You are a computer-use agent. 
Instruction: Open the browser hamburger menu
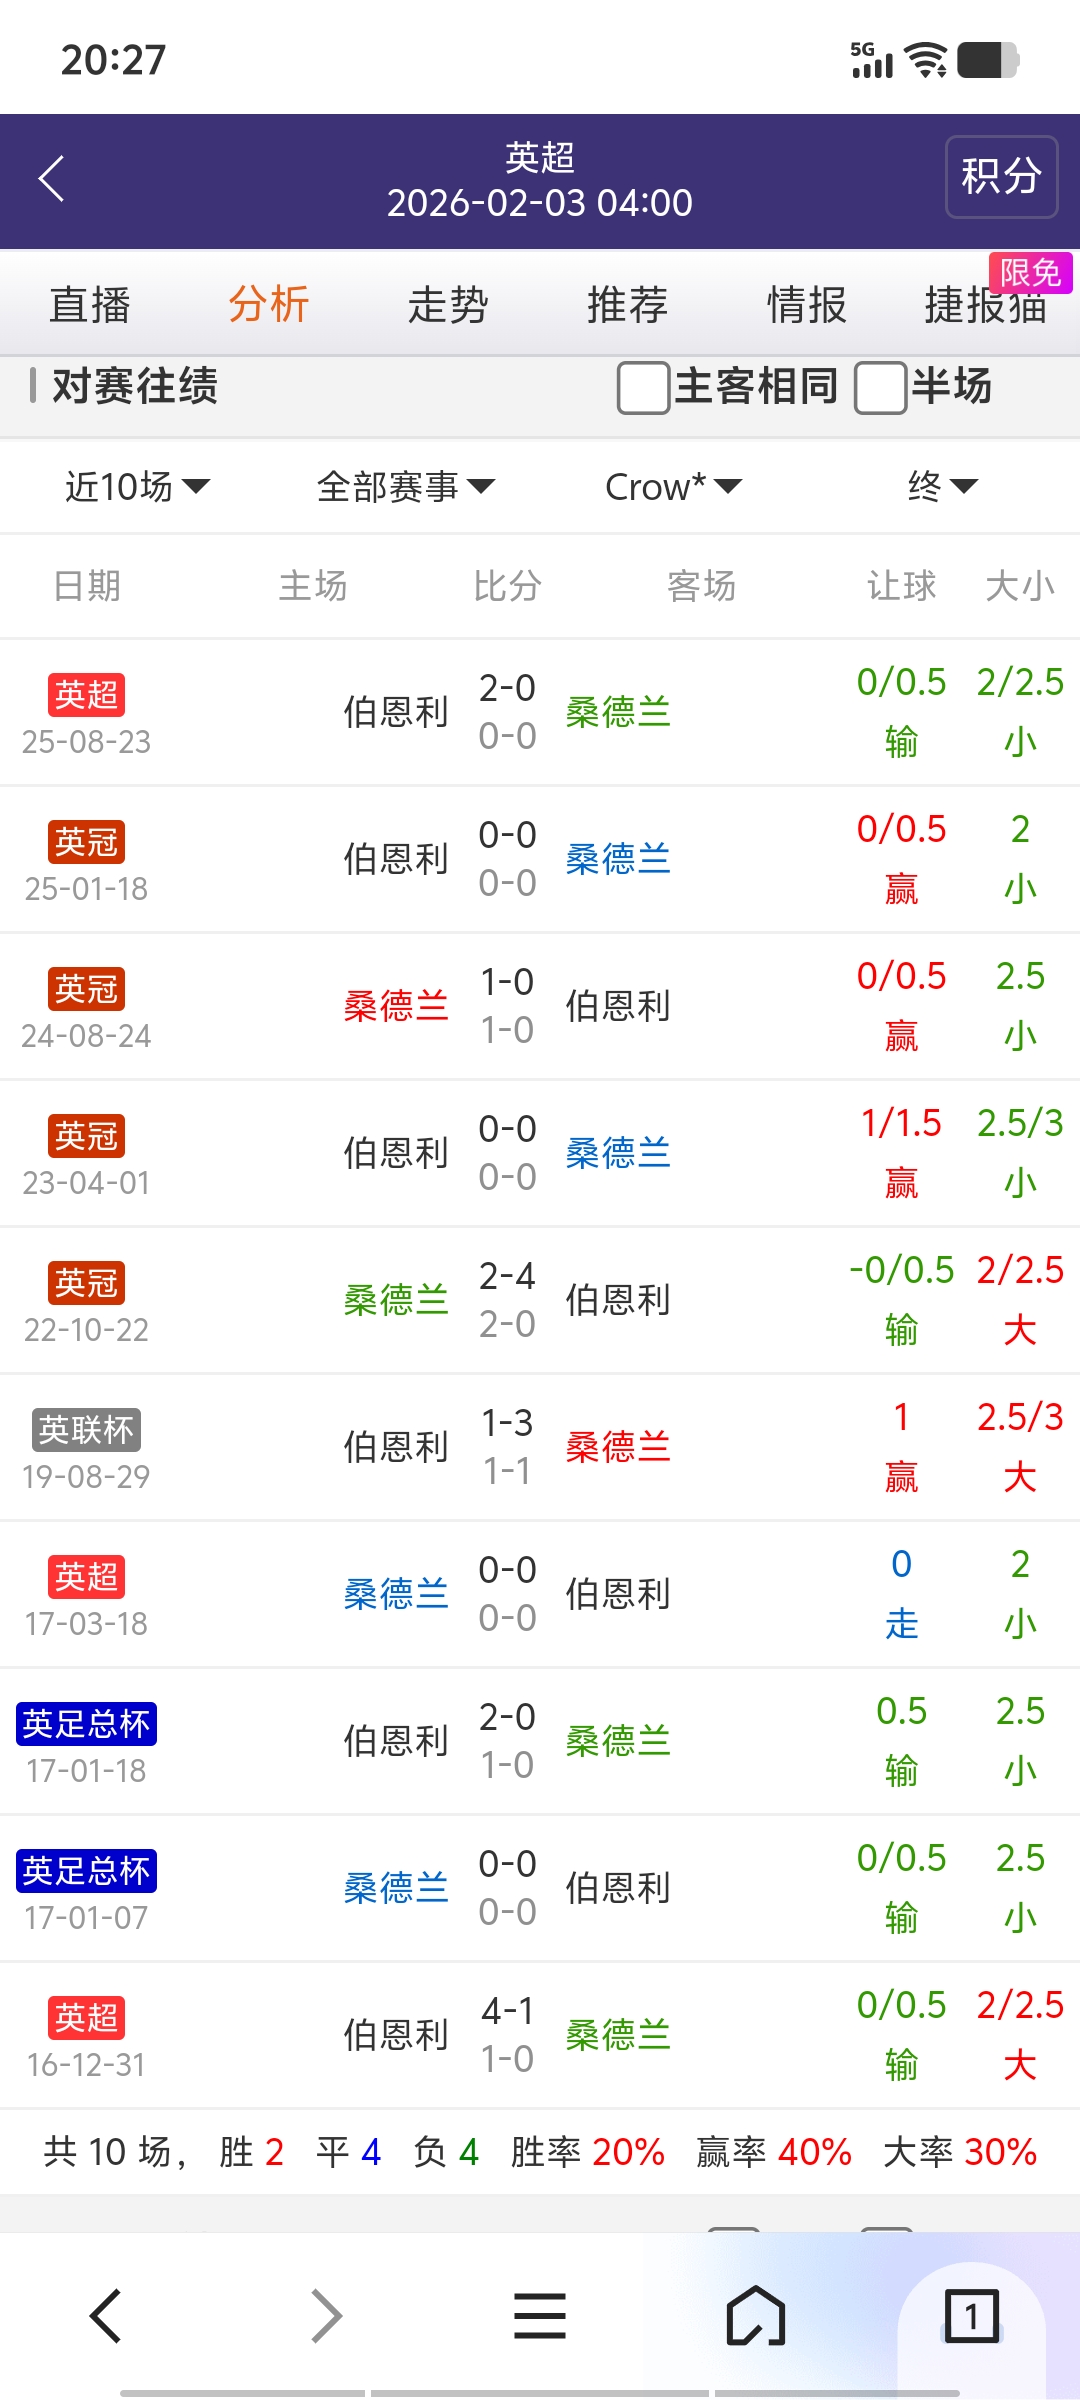[540, 2316]
